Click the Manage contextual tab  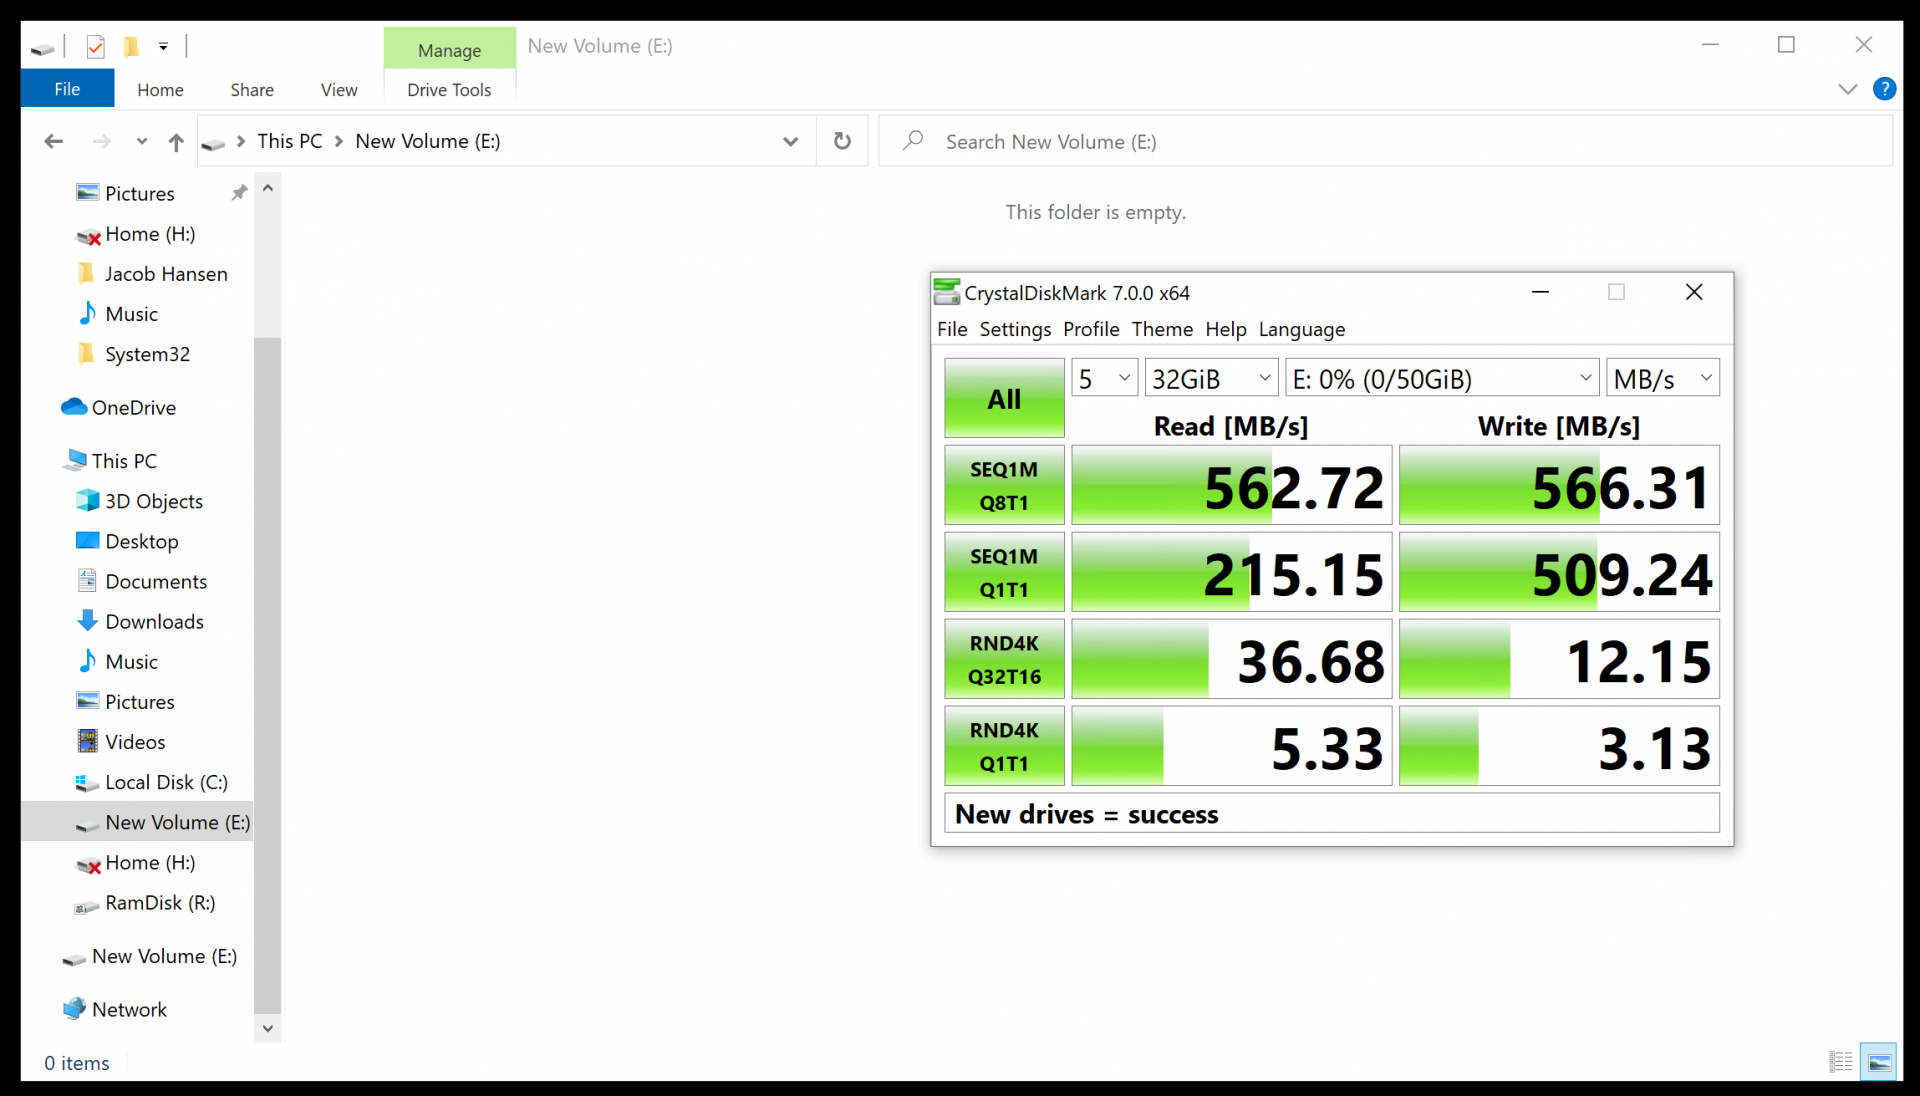[449, 49]
